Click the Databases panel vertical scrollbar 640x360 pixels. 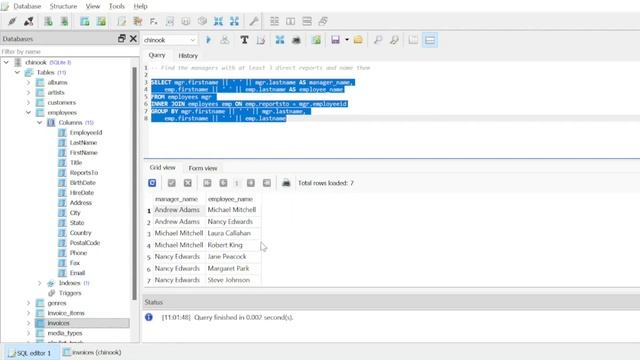coord(134,183)
